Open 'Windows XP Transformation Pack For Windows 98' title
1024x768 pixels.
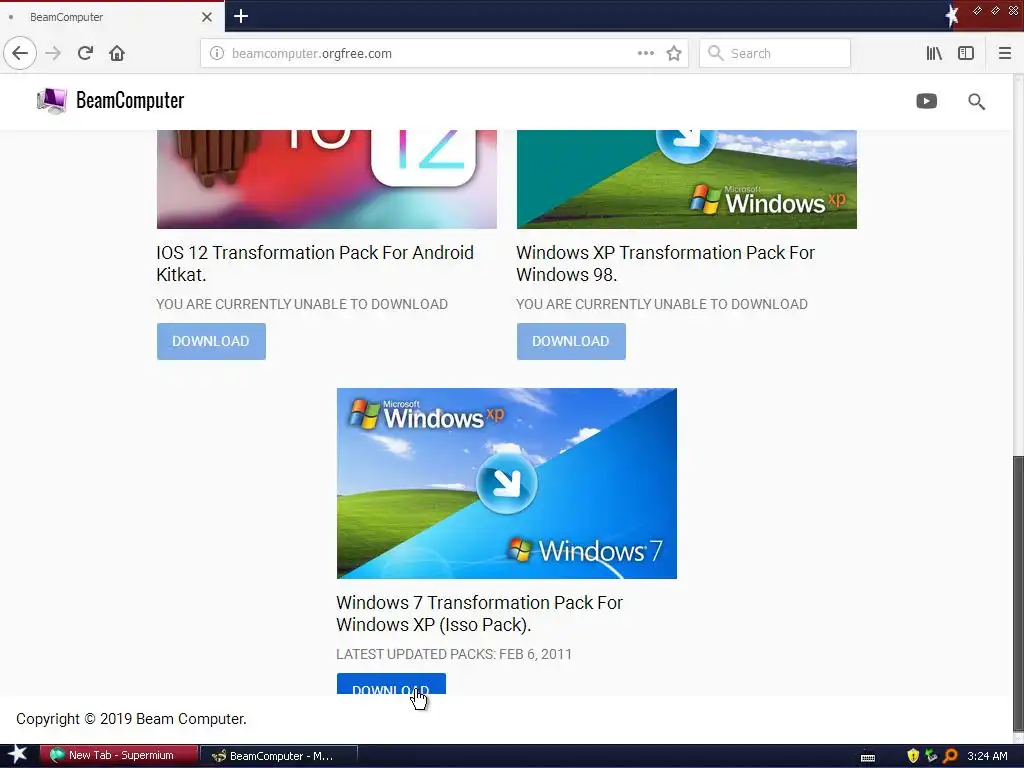coord(665,263)
